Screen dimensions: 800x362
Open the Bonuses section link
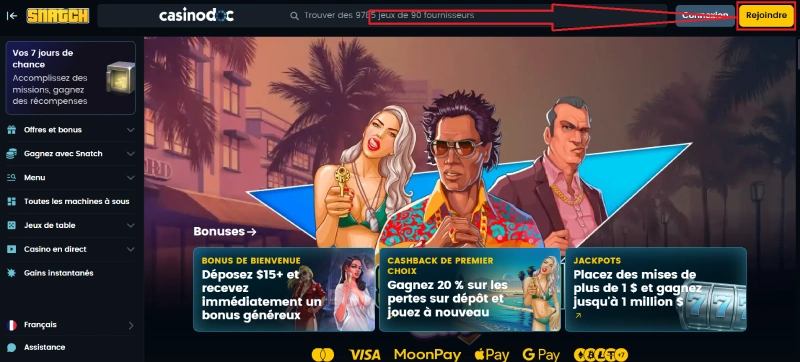point(224,231)
